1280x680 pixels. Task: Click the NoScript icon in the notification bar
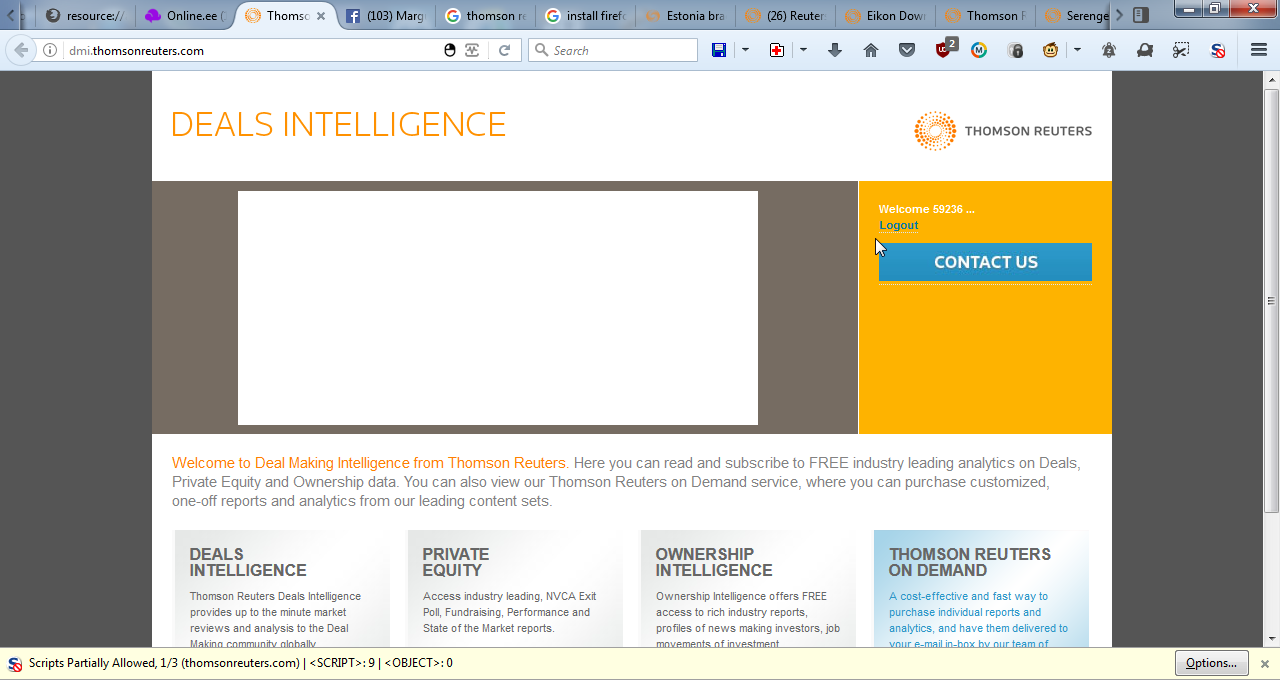pyautogui.click(x=15, y=663)
